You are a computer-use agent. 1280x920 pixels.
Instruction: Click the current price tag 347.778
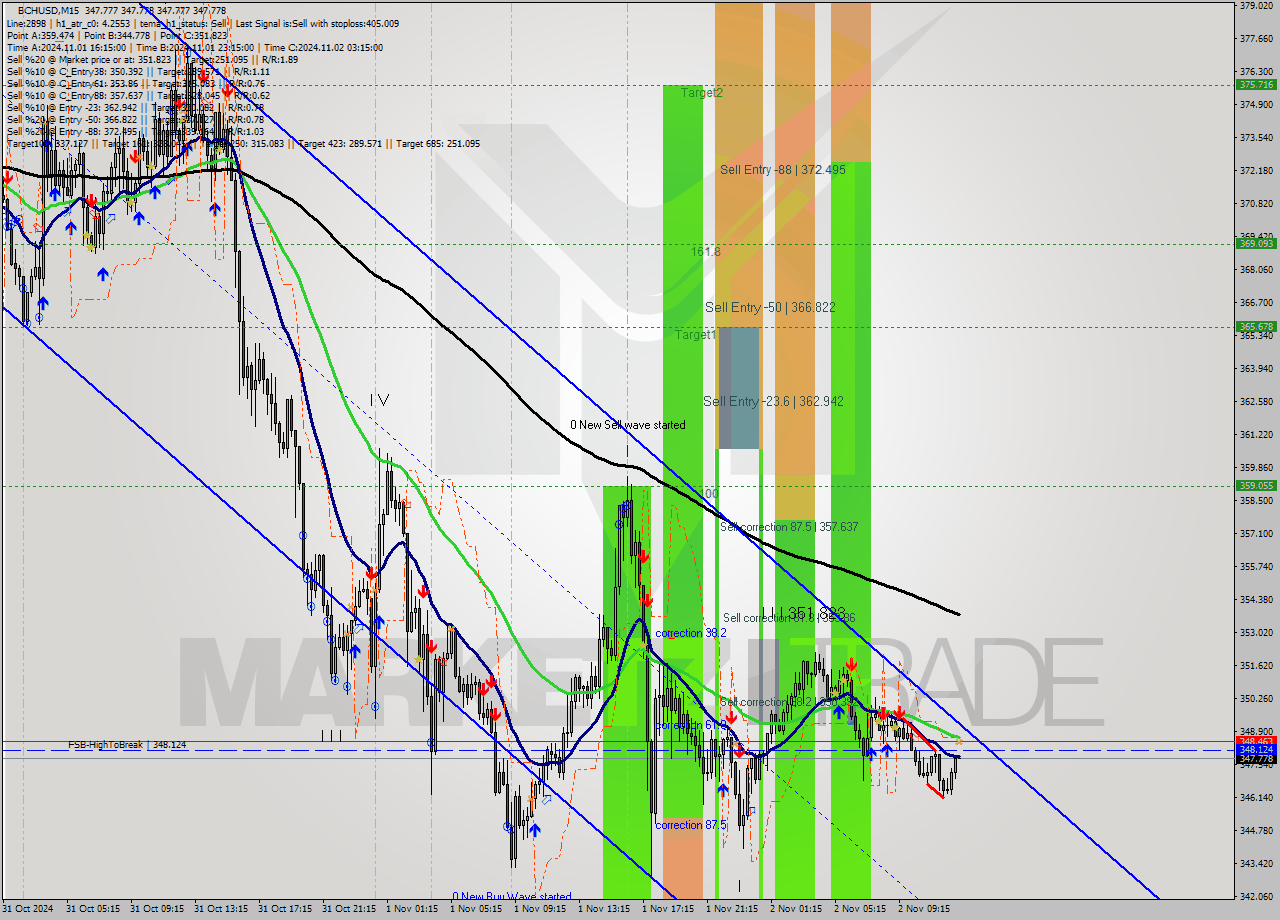[1256, 759]
